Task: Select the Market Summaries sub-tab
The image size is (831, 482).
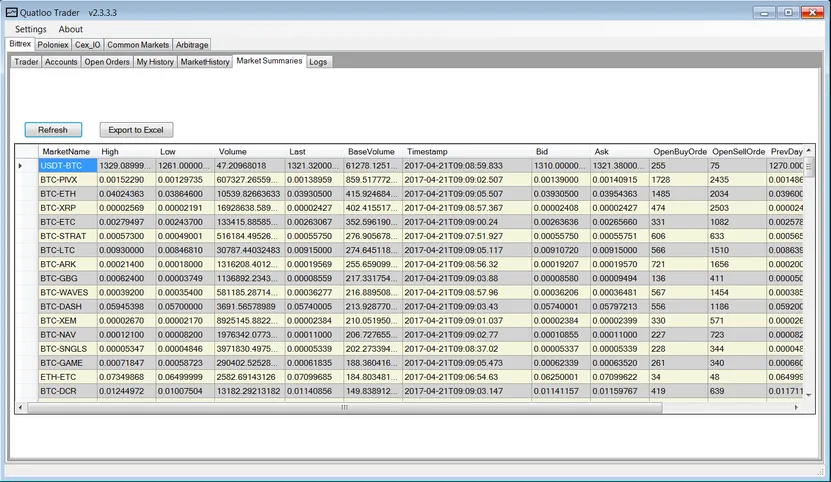Action: (x=269, y=61)
